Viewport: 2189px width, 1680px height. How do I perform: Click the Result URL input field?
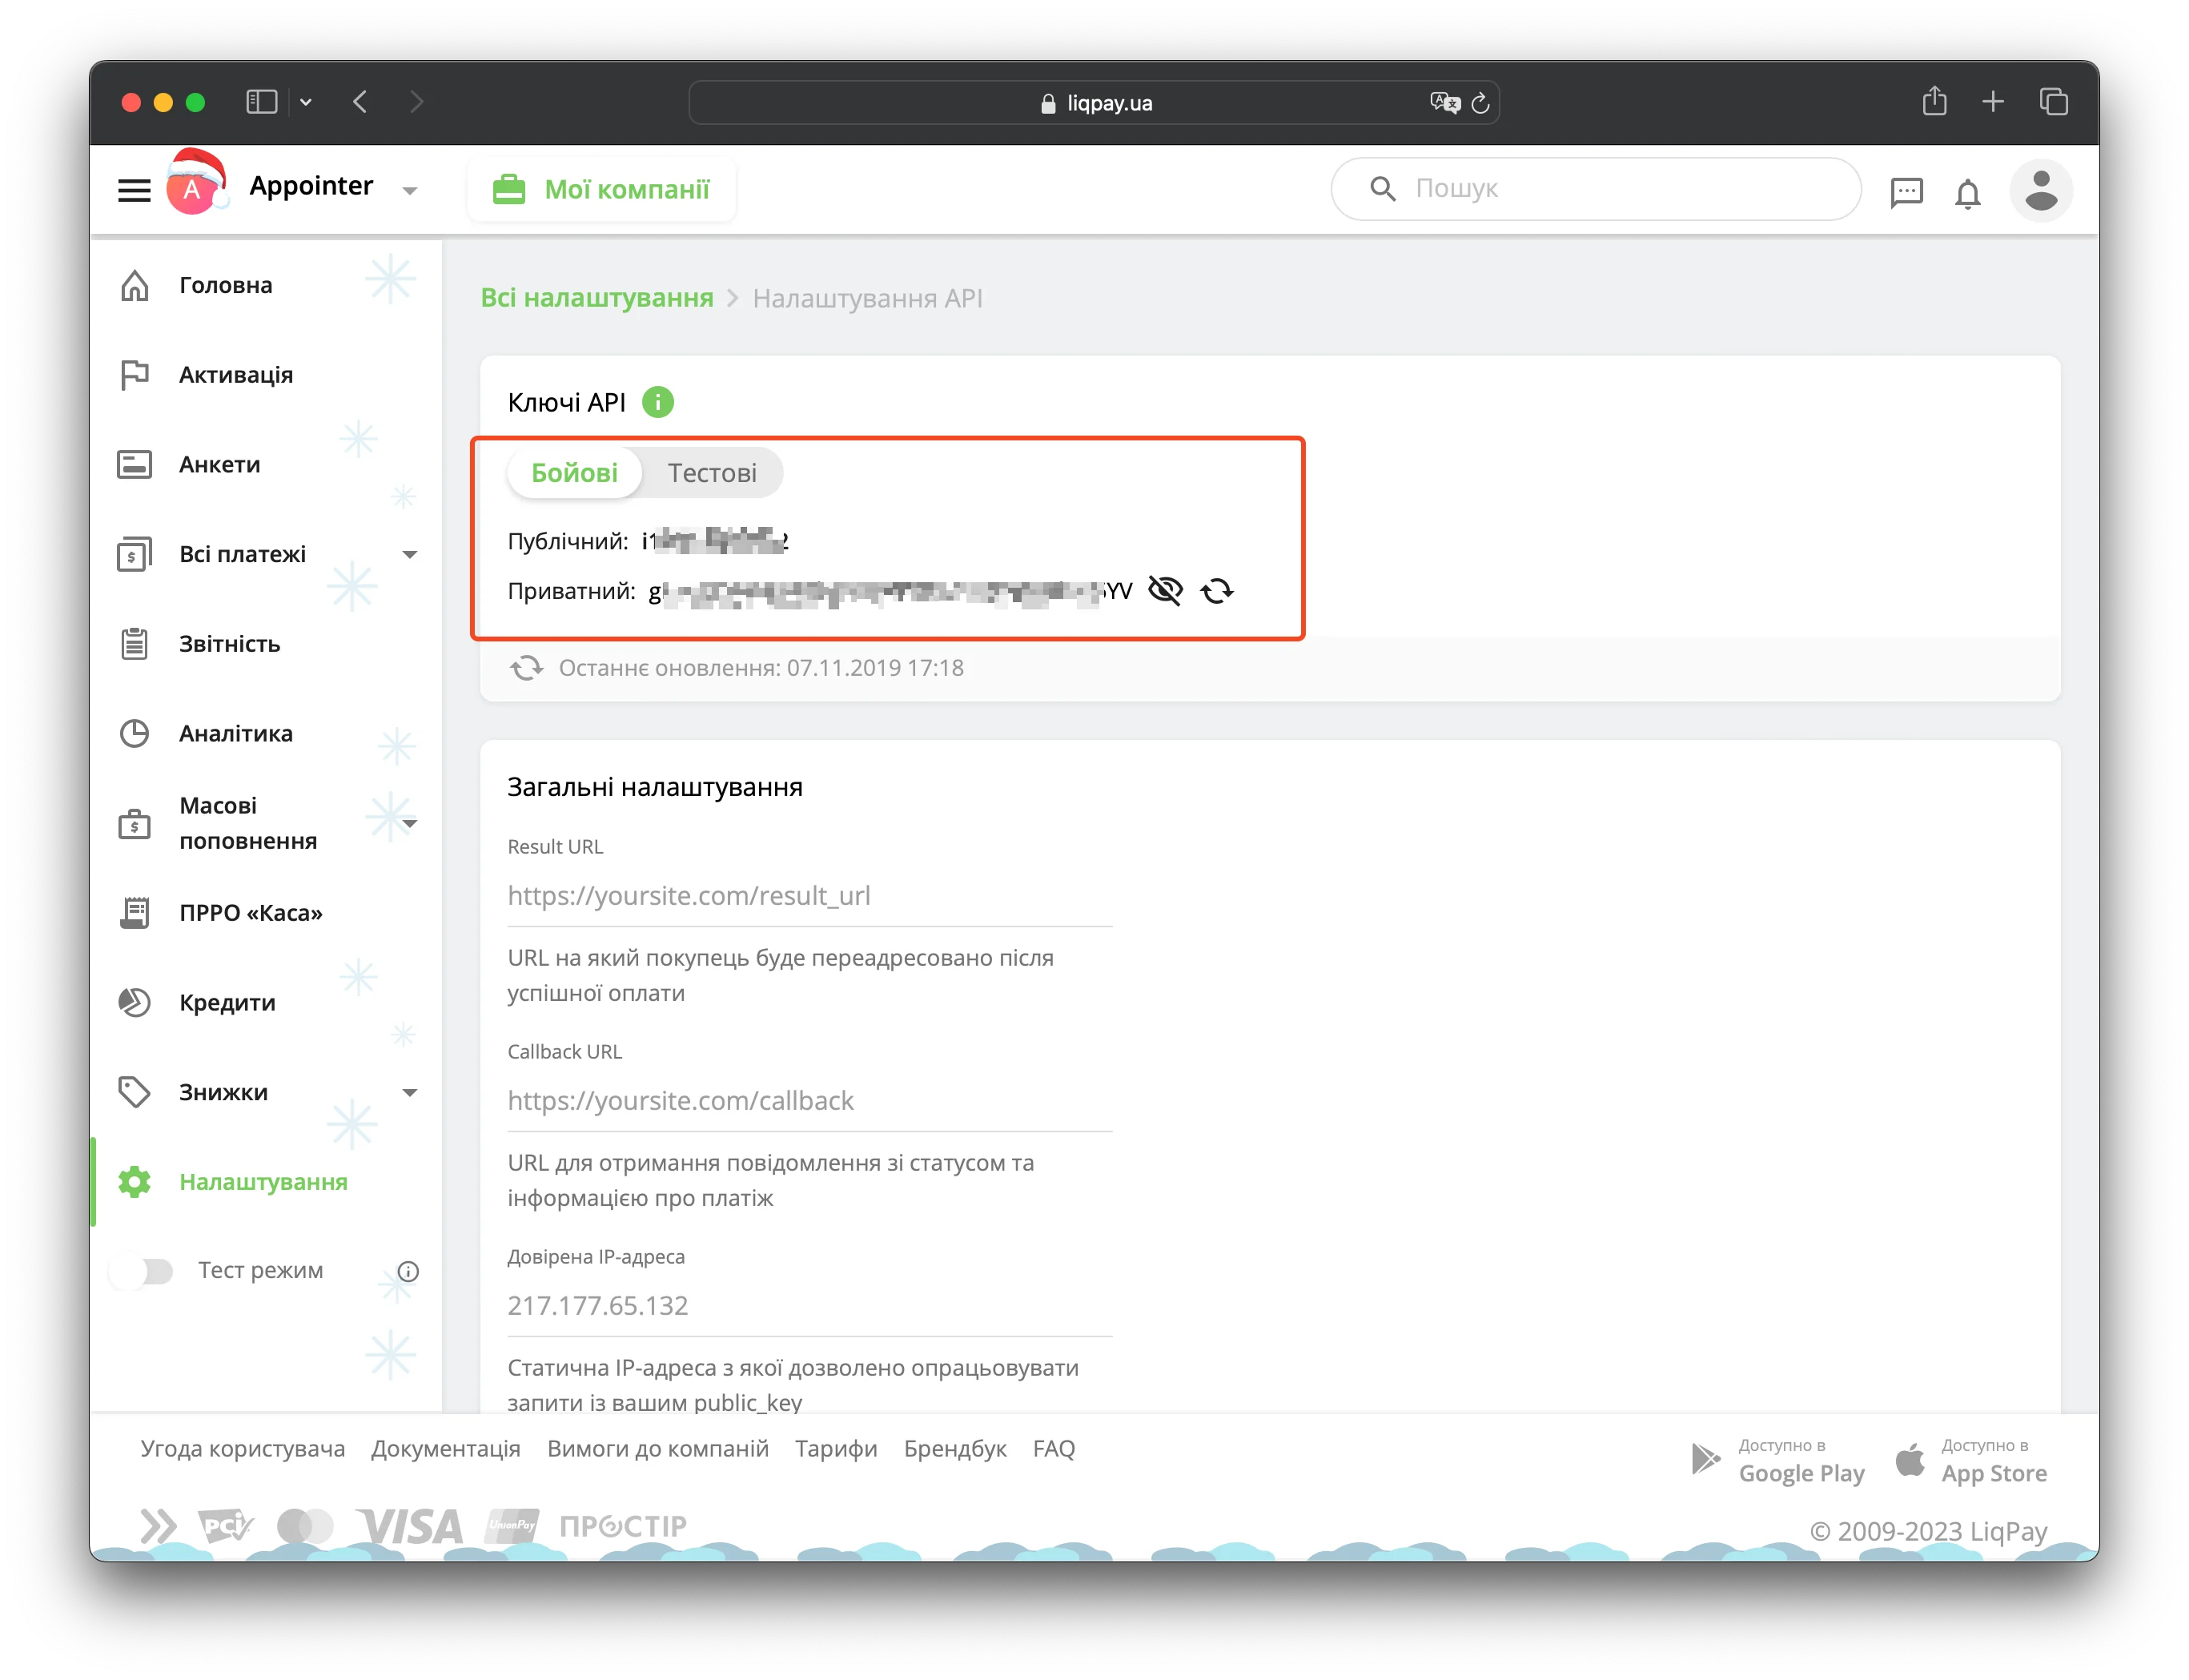(x=810, y=895)
